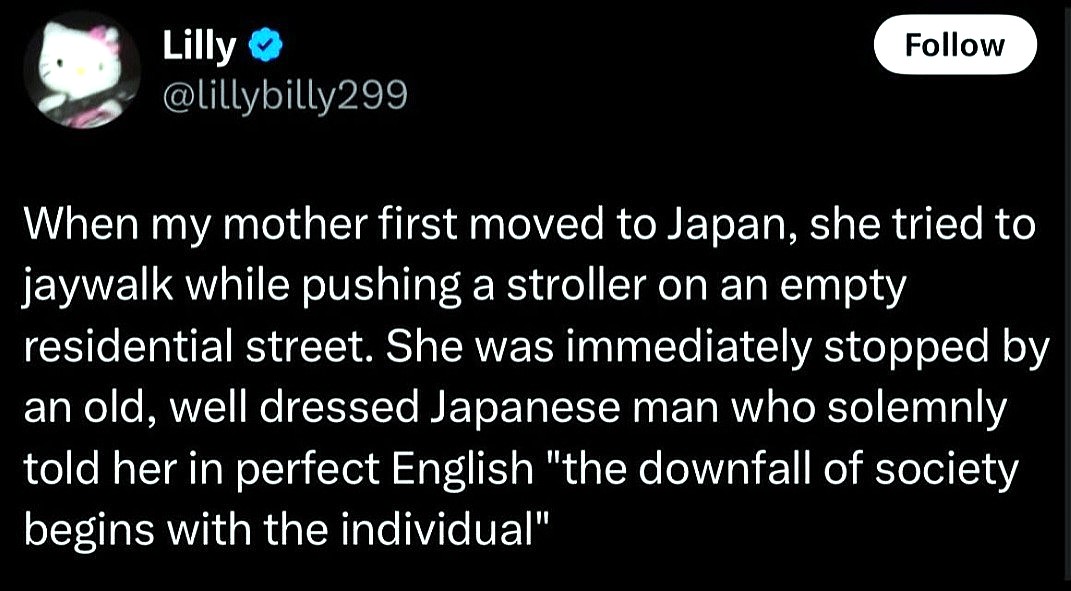1071x591 pixels.
Task: Open the @lillybilly299 handle link
Action: [x=284, y=95]
